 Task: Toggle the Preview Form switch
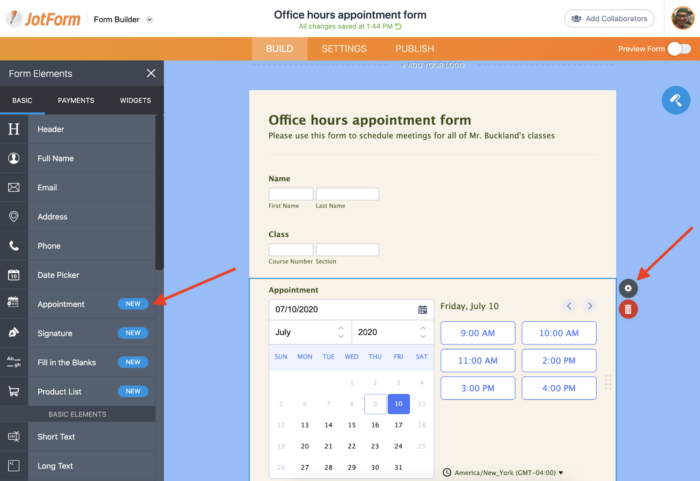click(x=679, y=49)
